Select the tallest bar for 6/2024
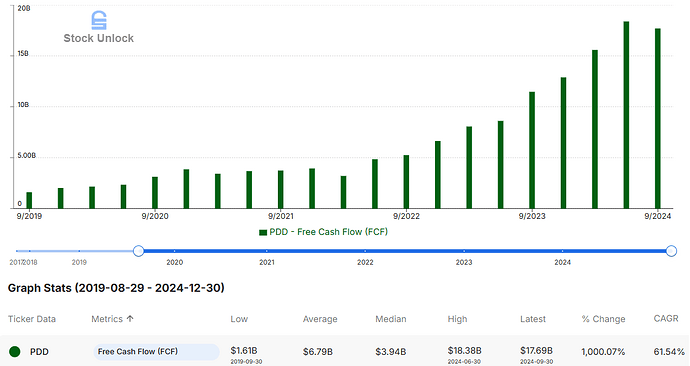This screenshot has height=366, width=690. [x=626, y=115]
